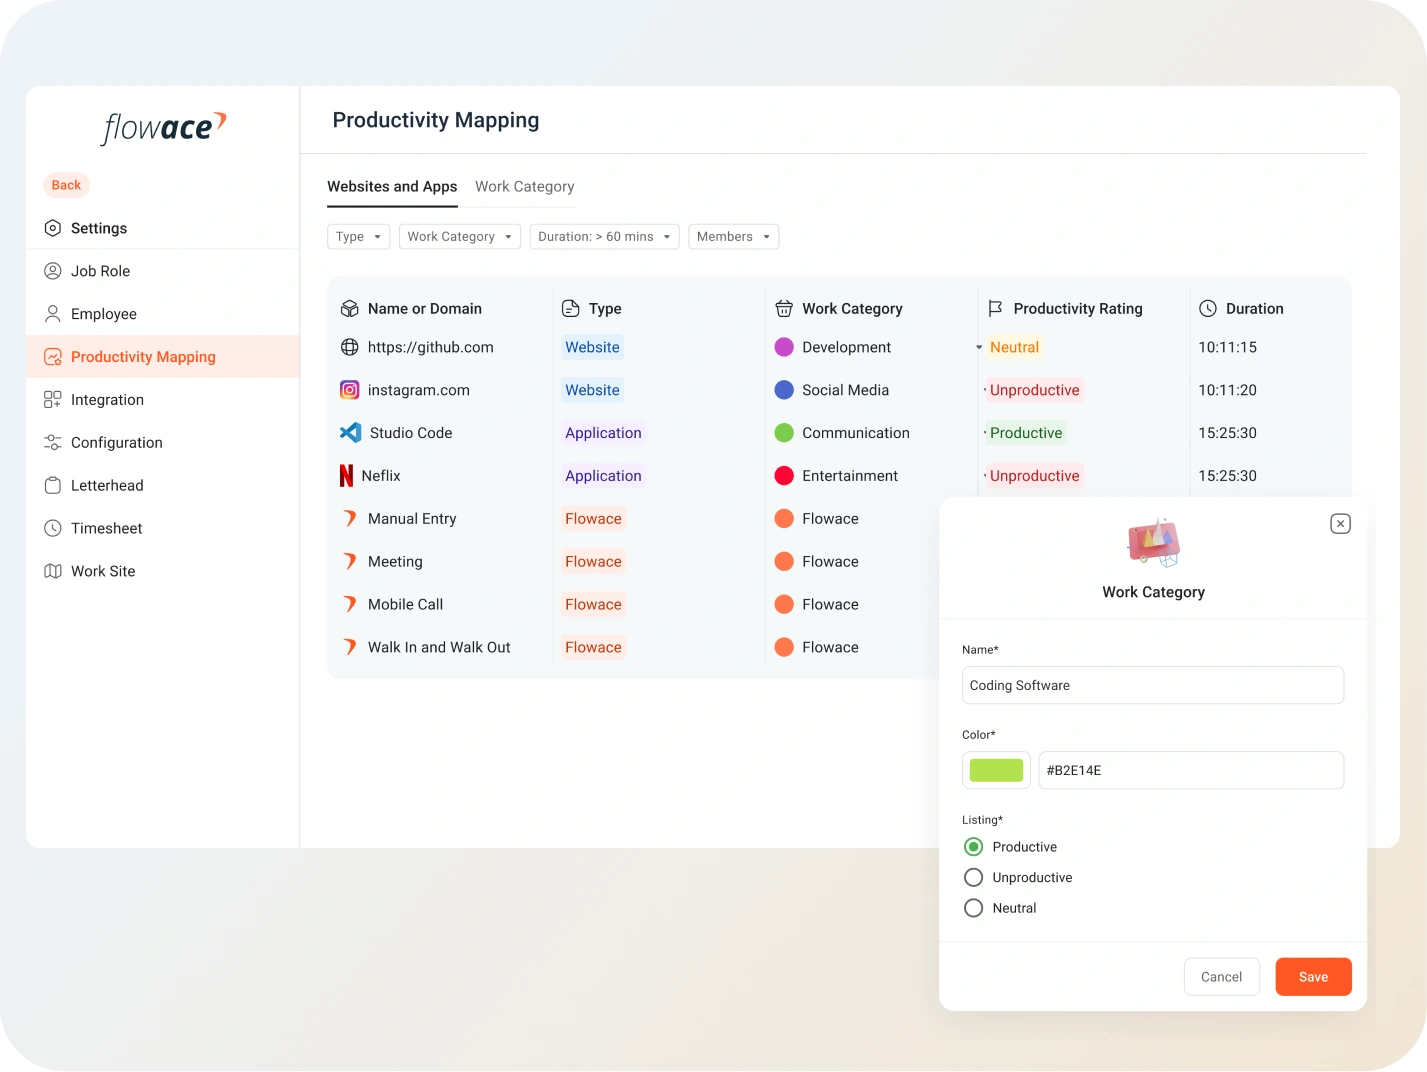Open the Members filter dropdown
1427x1072 pixels.
733,237
